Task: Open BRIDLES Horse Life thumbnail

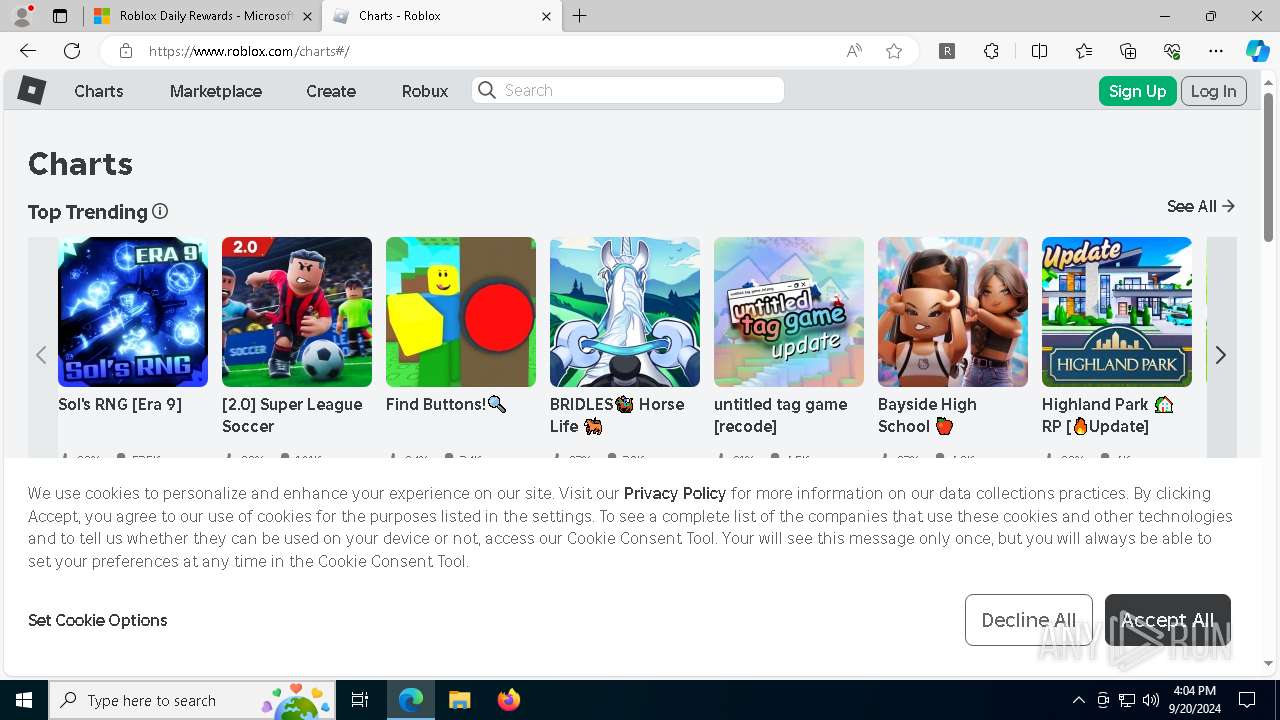Action: (625, 312)
